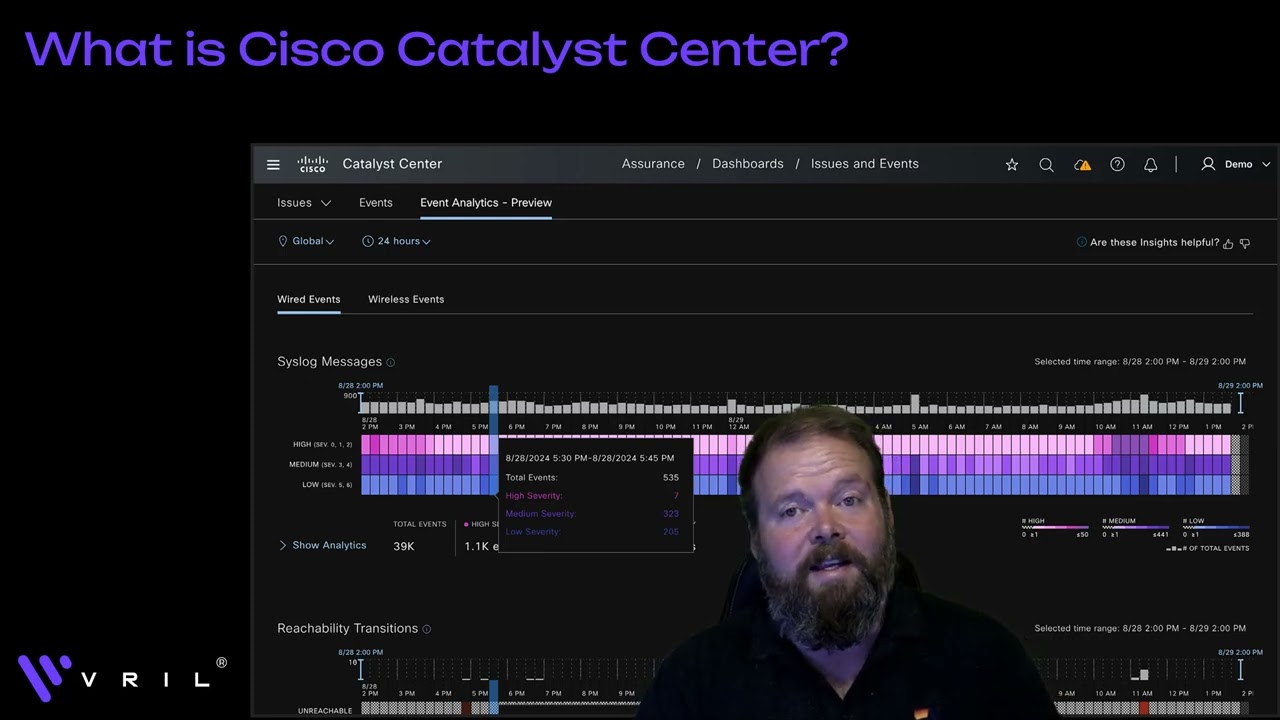Click the # HIGH legend gradient
The height and width of the screenshot is (720, 1280).
pyautogui.click(x=1055, y=527)
